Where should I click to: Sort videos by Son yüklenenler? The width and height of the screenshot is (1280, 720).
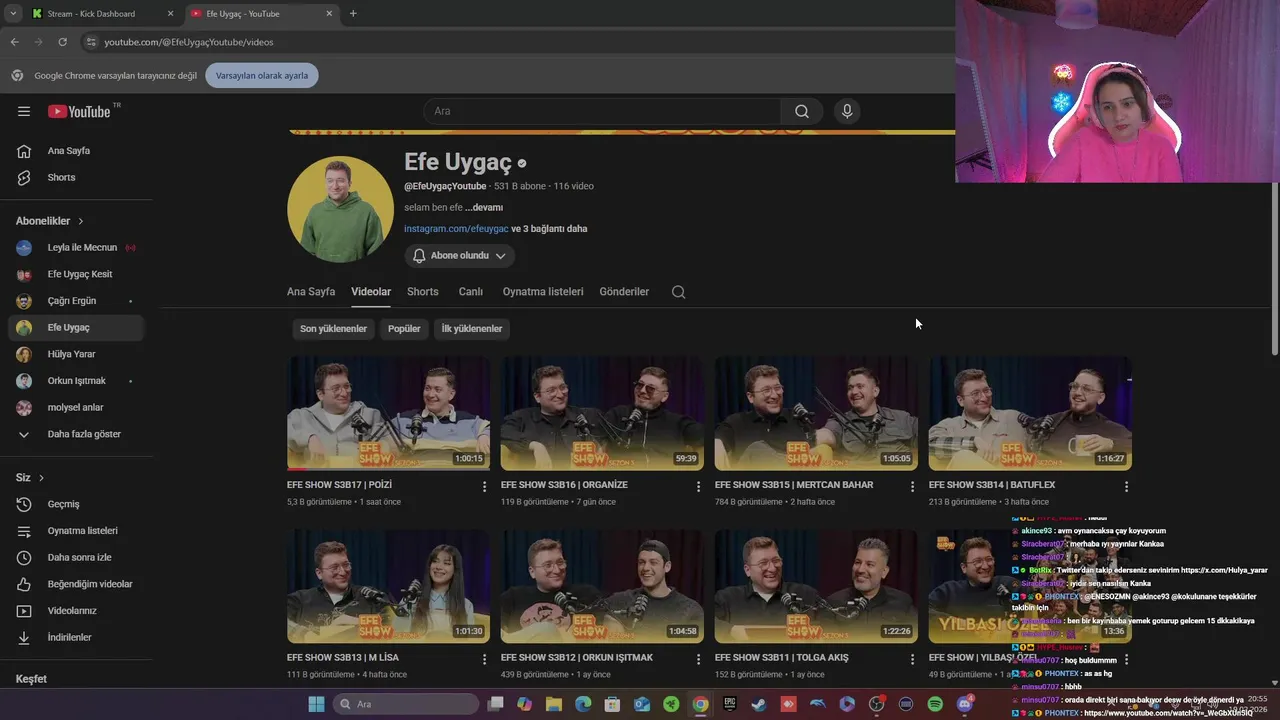pos(333,328)
